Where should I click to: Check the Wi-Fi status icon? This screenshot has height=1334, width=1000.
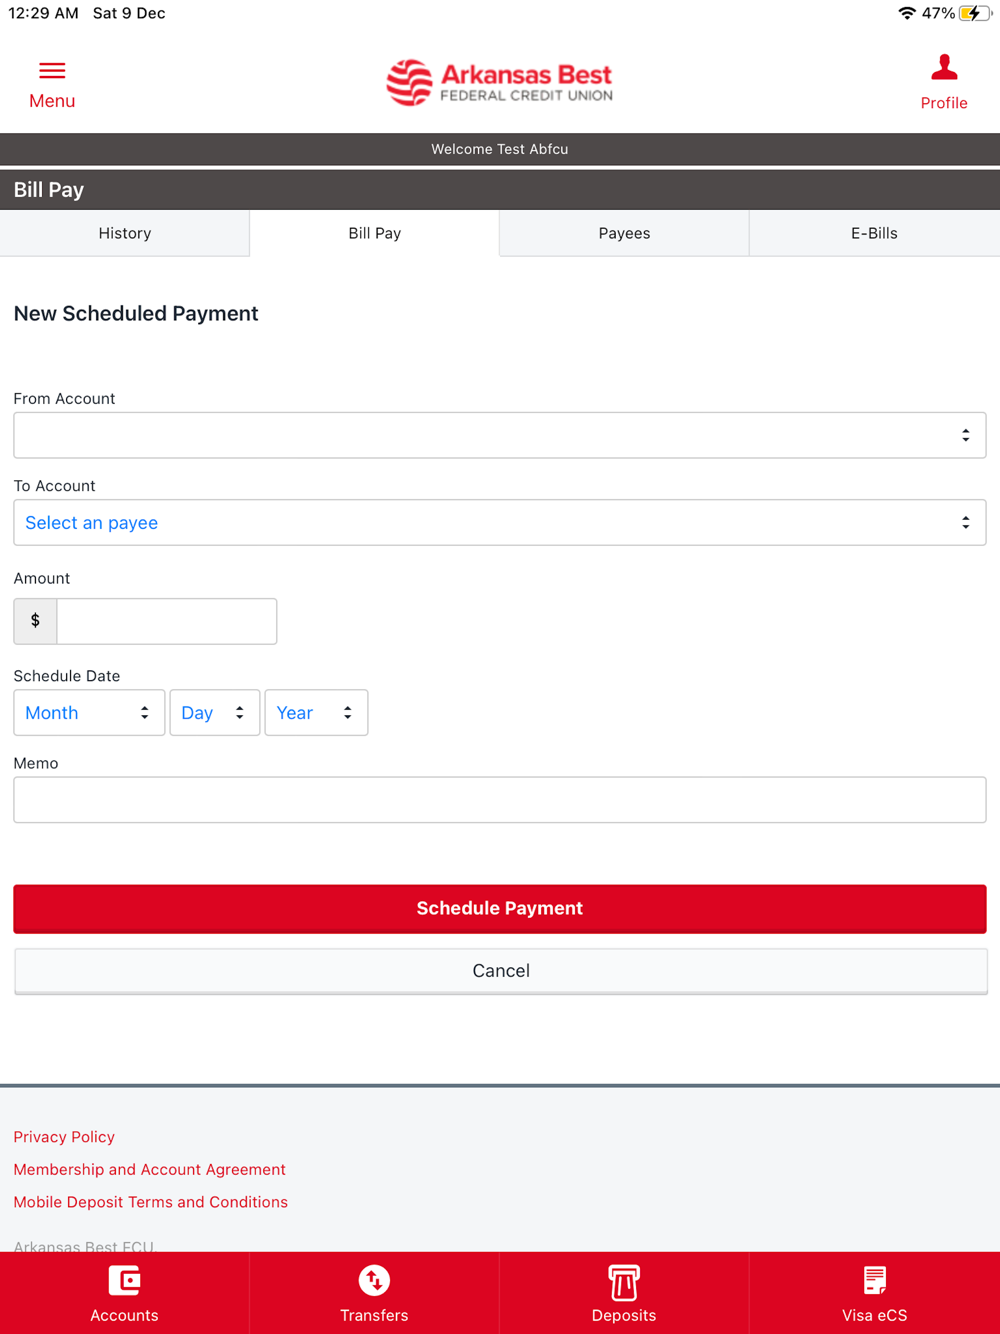pyautogui.click(x=906, y=13)
